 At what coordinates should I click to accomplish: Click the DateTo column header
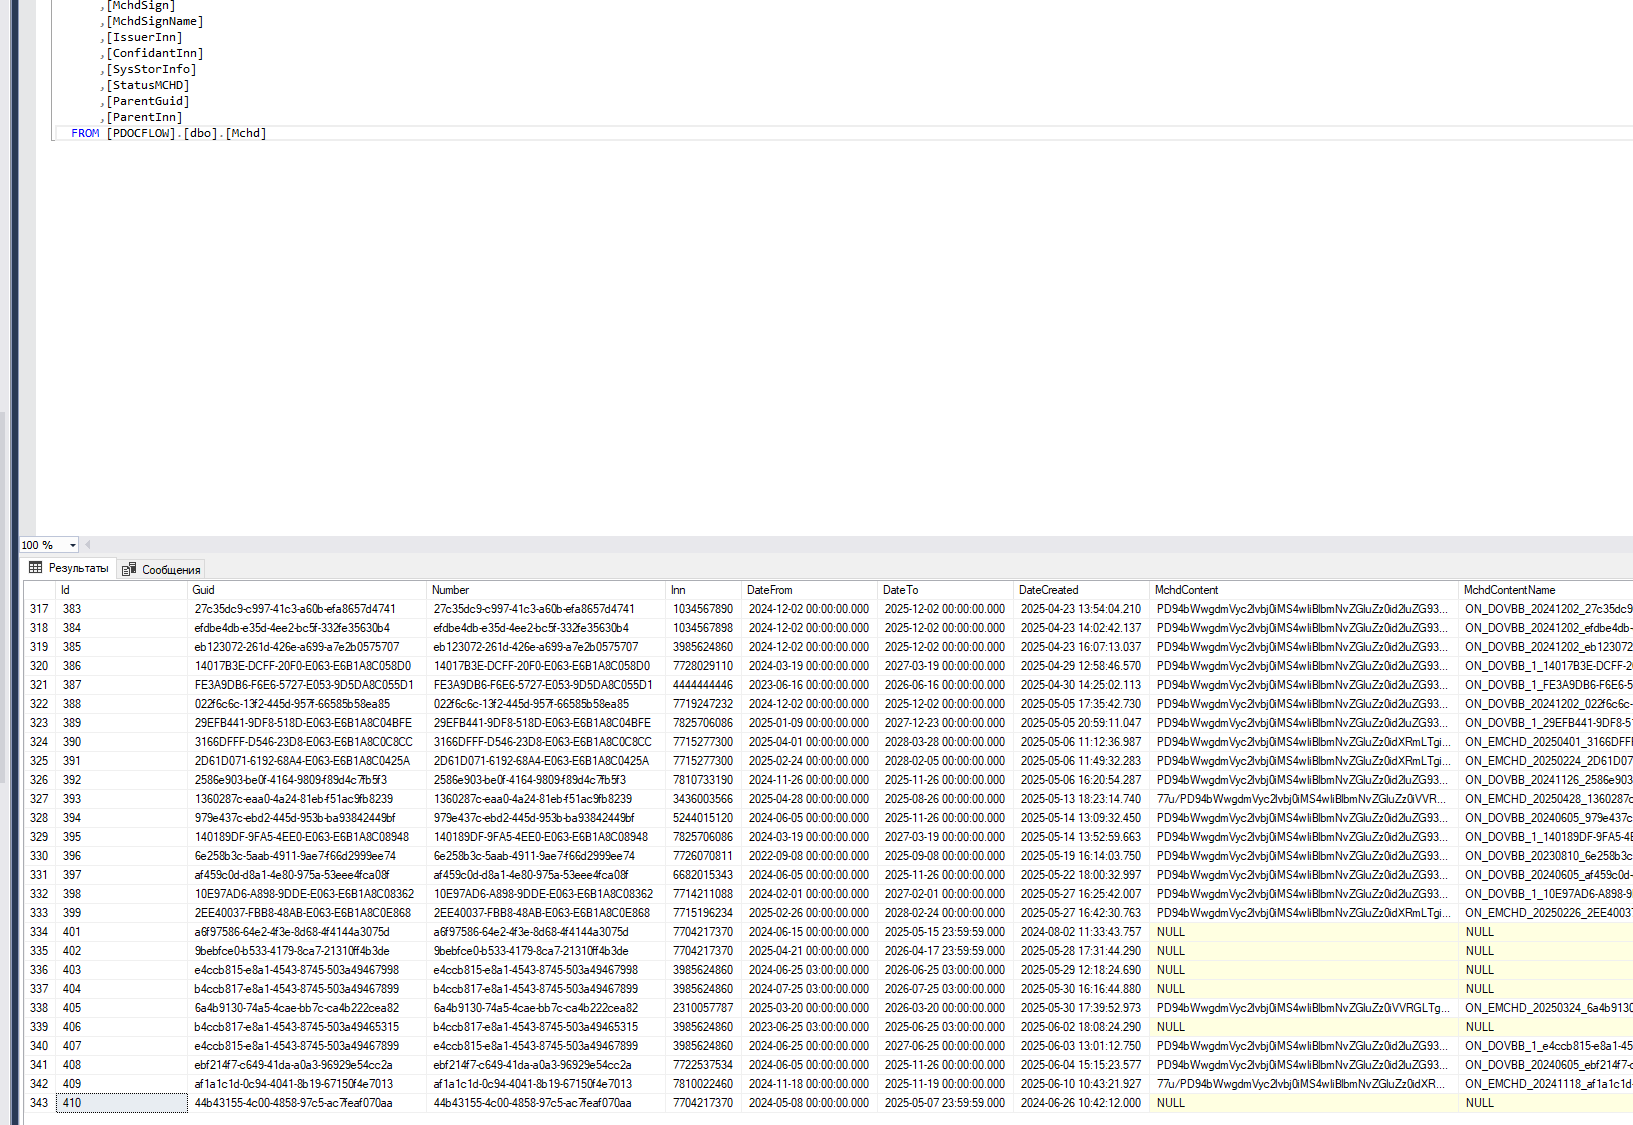[x=946, y=590]
